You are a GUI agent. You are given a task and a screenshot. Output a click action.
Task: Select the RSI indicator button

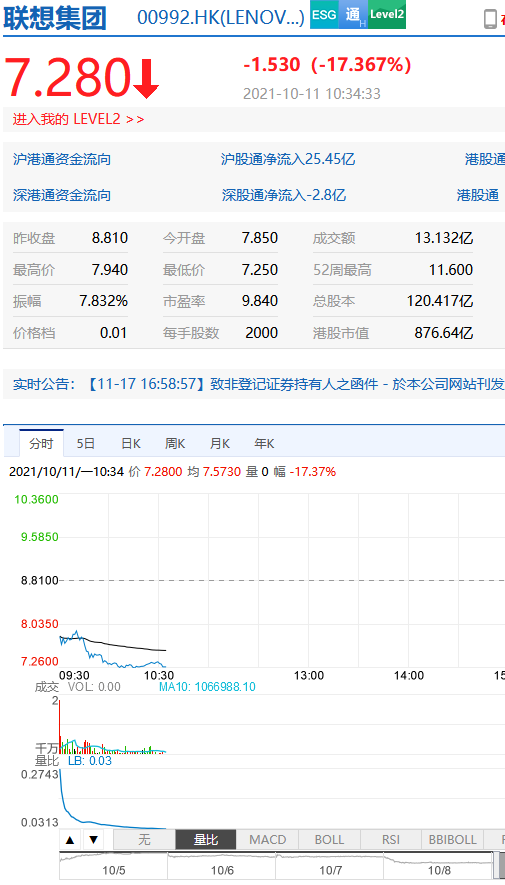tap(390, 840)
